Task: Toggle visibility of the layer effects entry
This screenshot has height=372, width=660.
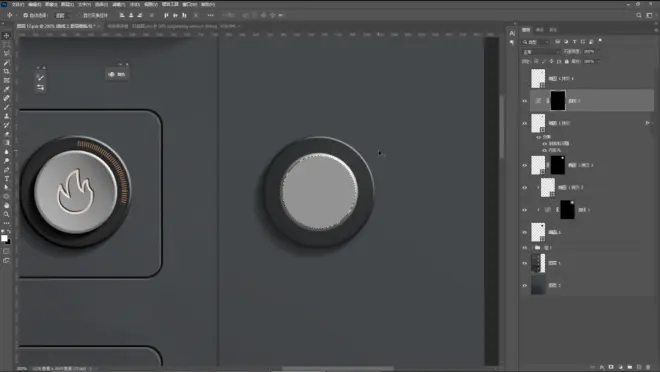Action: (x=539, y=137)
